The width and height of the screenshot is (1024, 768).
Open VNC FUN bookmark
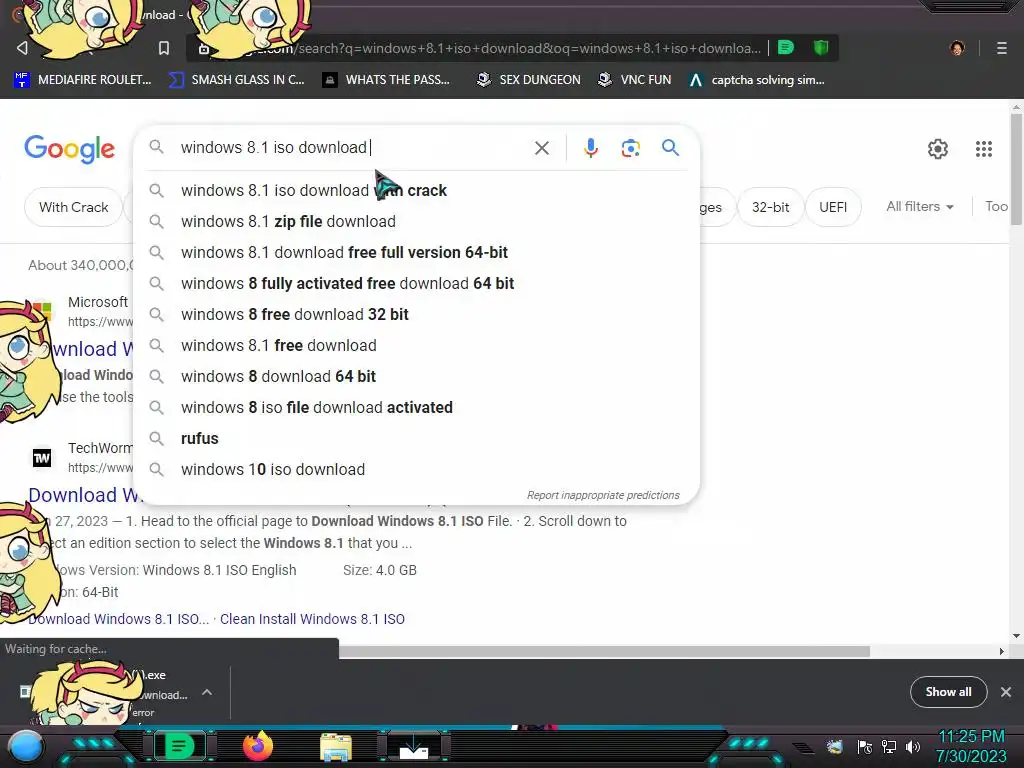coord(635,80)
